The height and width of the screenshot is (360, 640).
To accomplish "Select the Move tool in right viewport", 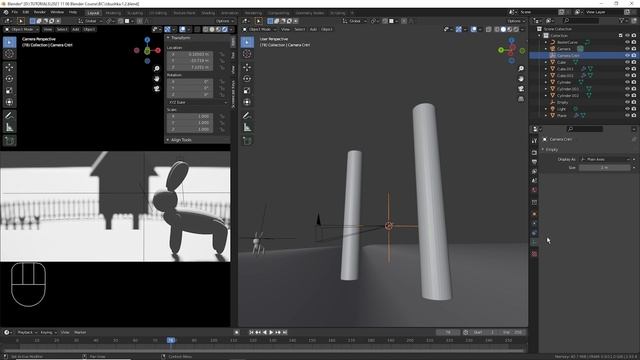I will click(247, 67).
